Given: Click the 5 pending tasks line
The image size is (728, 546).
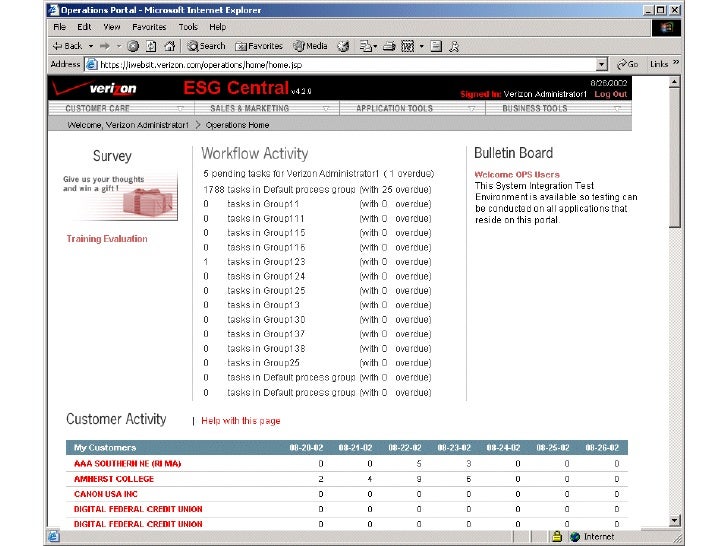Looking at the screenshot, I should [x=318, y=174].
